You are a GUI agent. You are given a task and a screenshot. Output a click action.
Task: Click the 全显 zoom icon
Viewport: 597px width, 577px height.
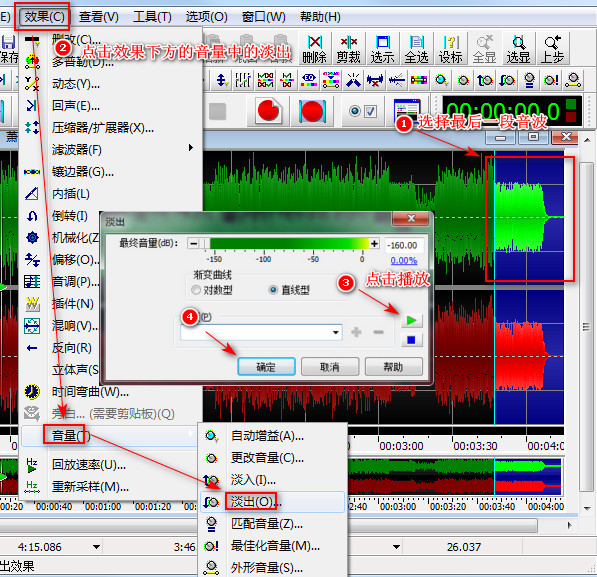484,49
